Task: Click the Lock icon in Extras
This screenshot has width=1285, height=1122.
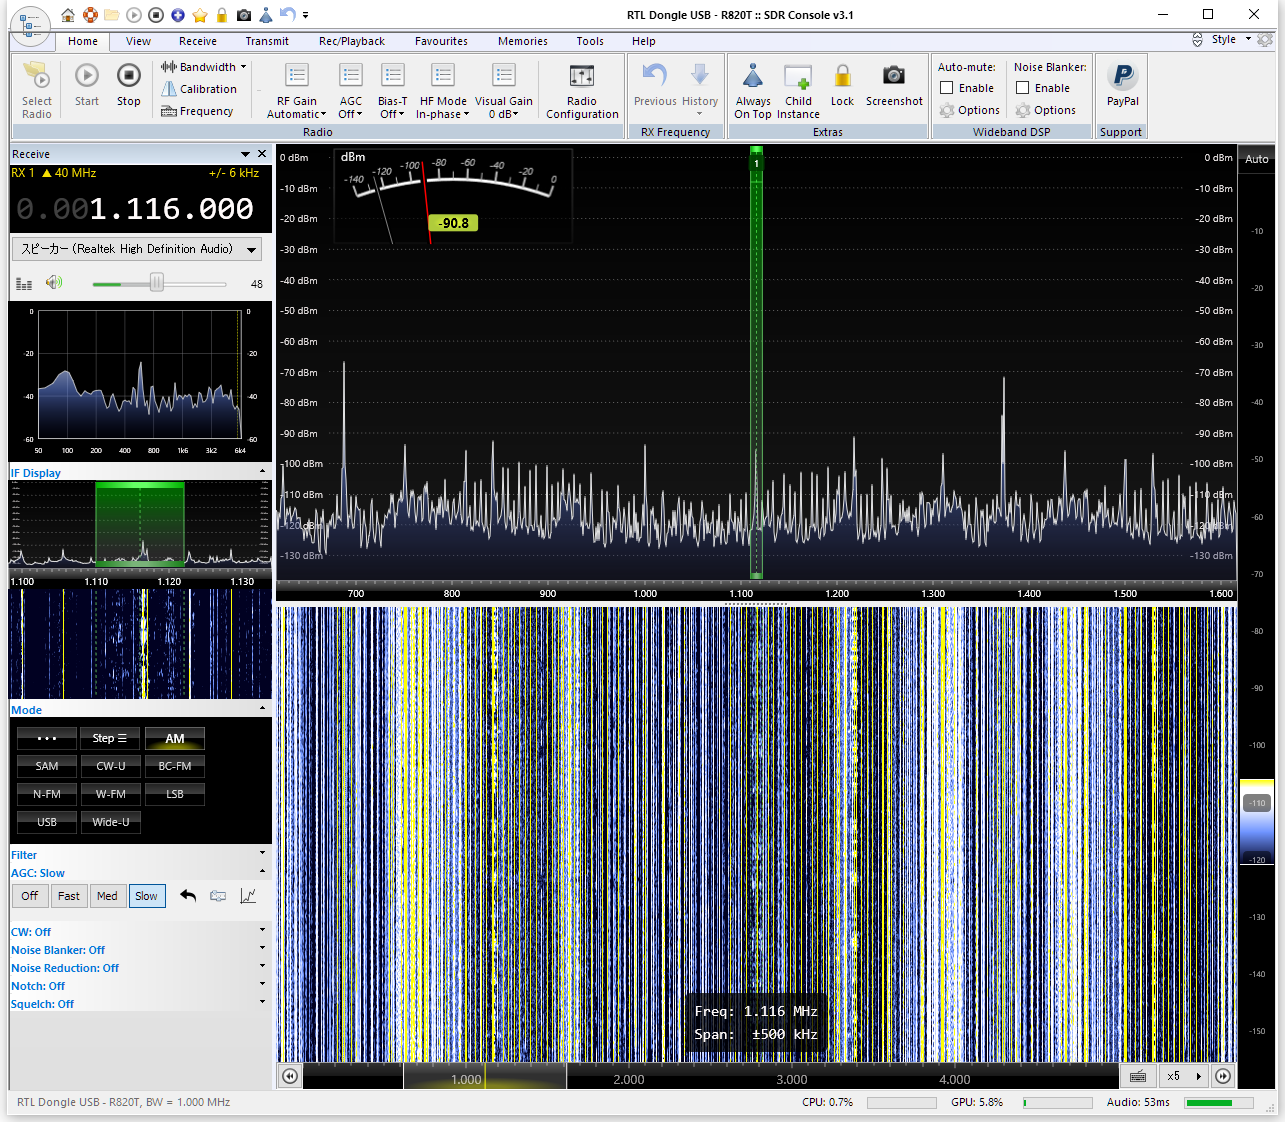Action: [843, 76]
